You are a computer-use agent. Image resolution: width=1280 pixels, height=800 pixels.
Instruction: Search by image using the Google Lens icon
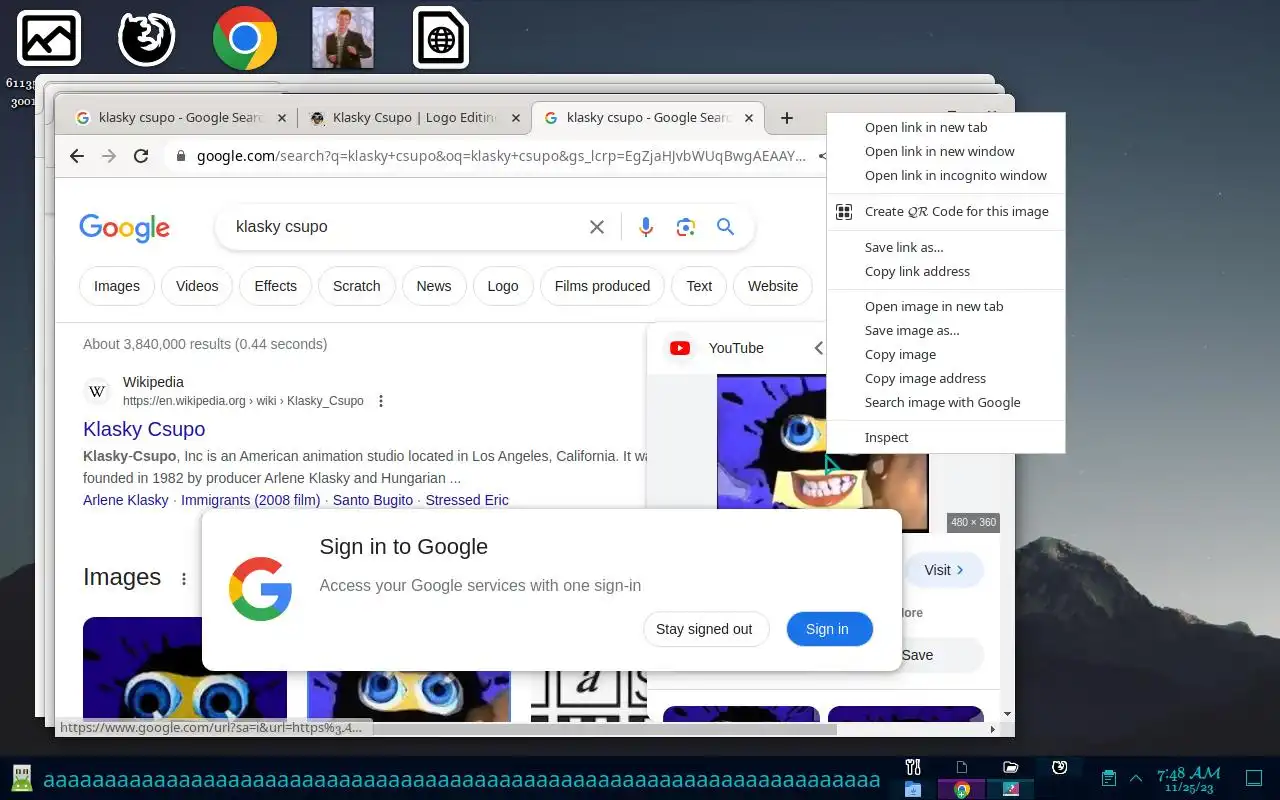click(x=685, y=227)
